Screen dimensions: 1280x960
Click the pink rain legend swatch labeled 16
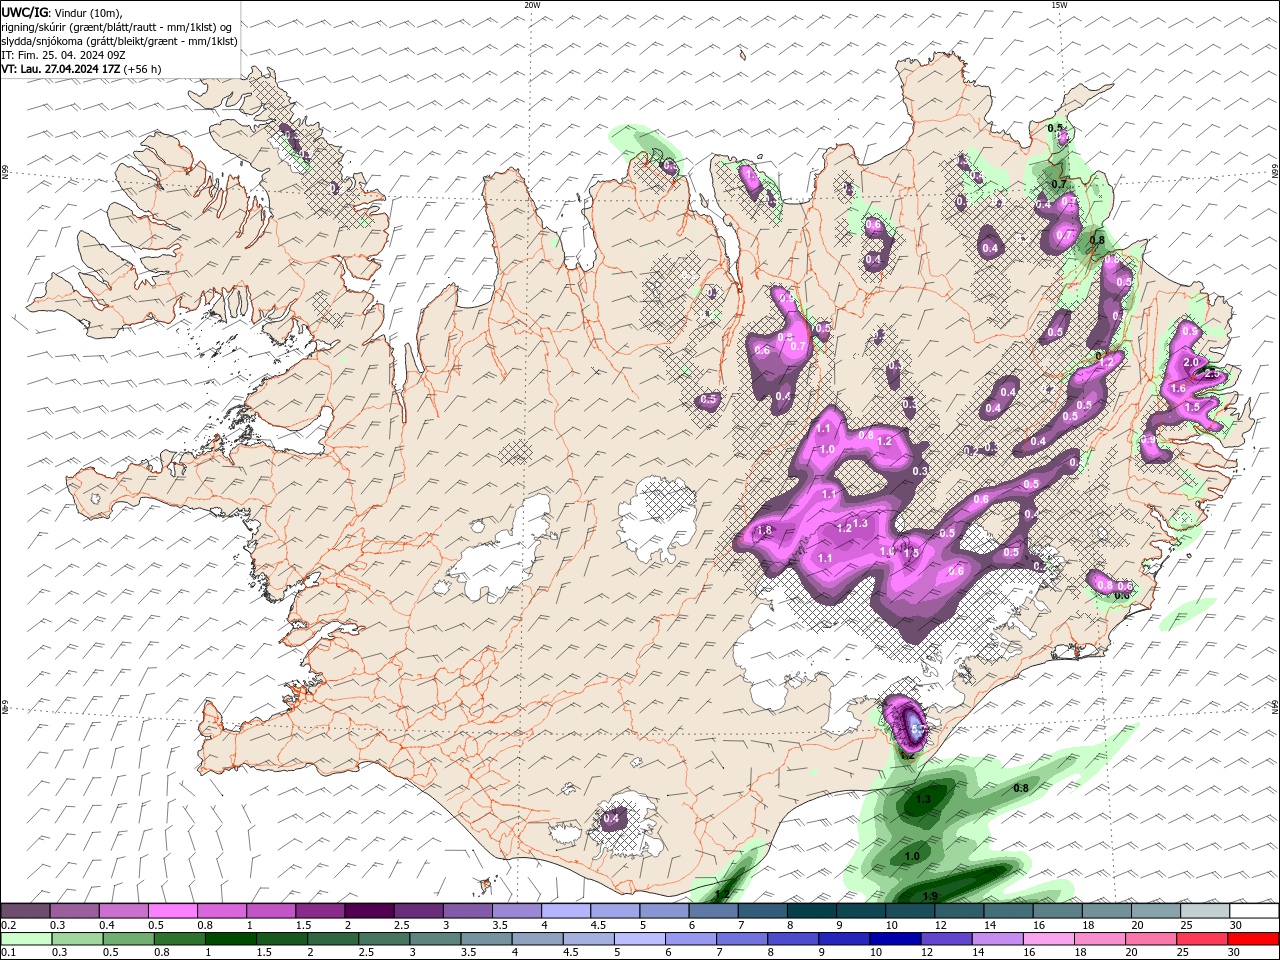pyautogui.click(x=1047, y=939)
